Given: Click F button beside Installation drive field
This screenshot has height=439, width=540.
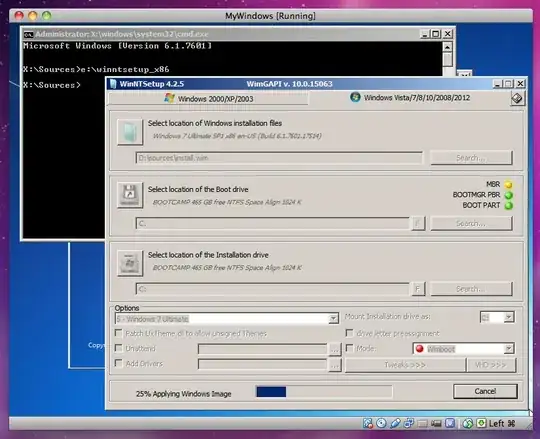Looking at the screenshot, I should (x=418, y=289).
